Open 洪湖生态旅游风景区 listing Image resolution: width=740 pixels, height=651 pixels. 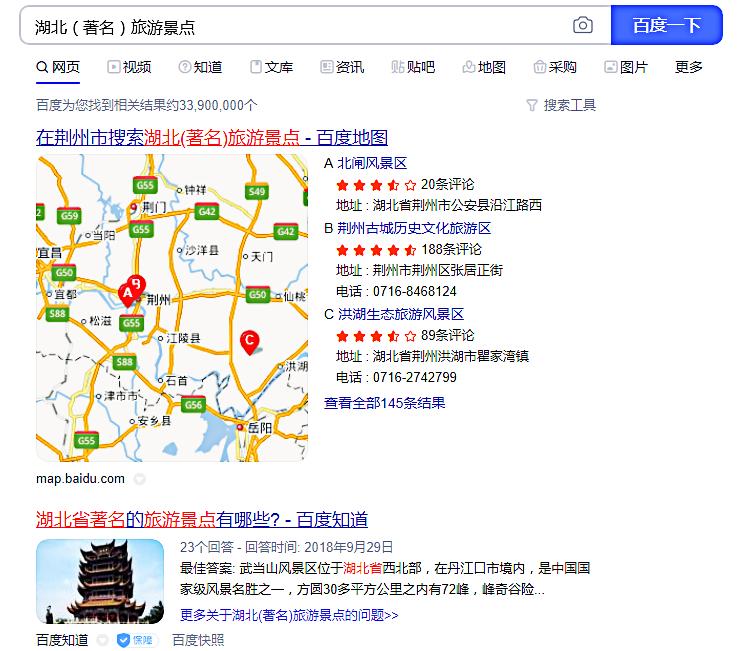[x=401, y=314]
